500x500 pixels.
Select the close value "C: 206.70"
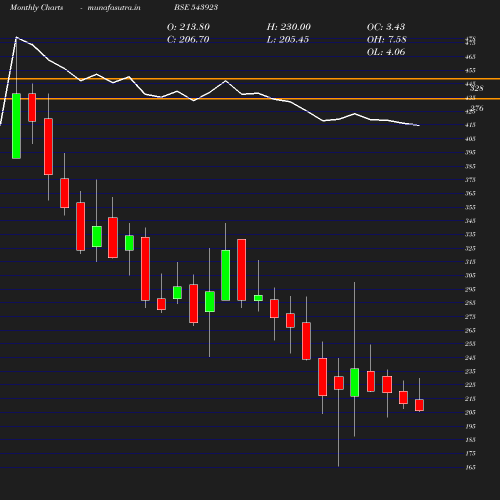click(x=188, y=39)
